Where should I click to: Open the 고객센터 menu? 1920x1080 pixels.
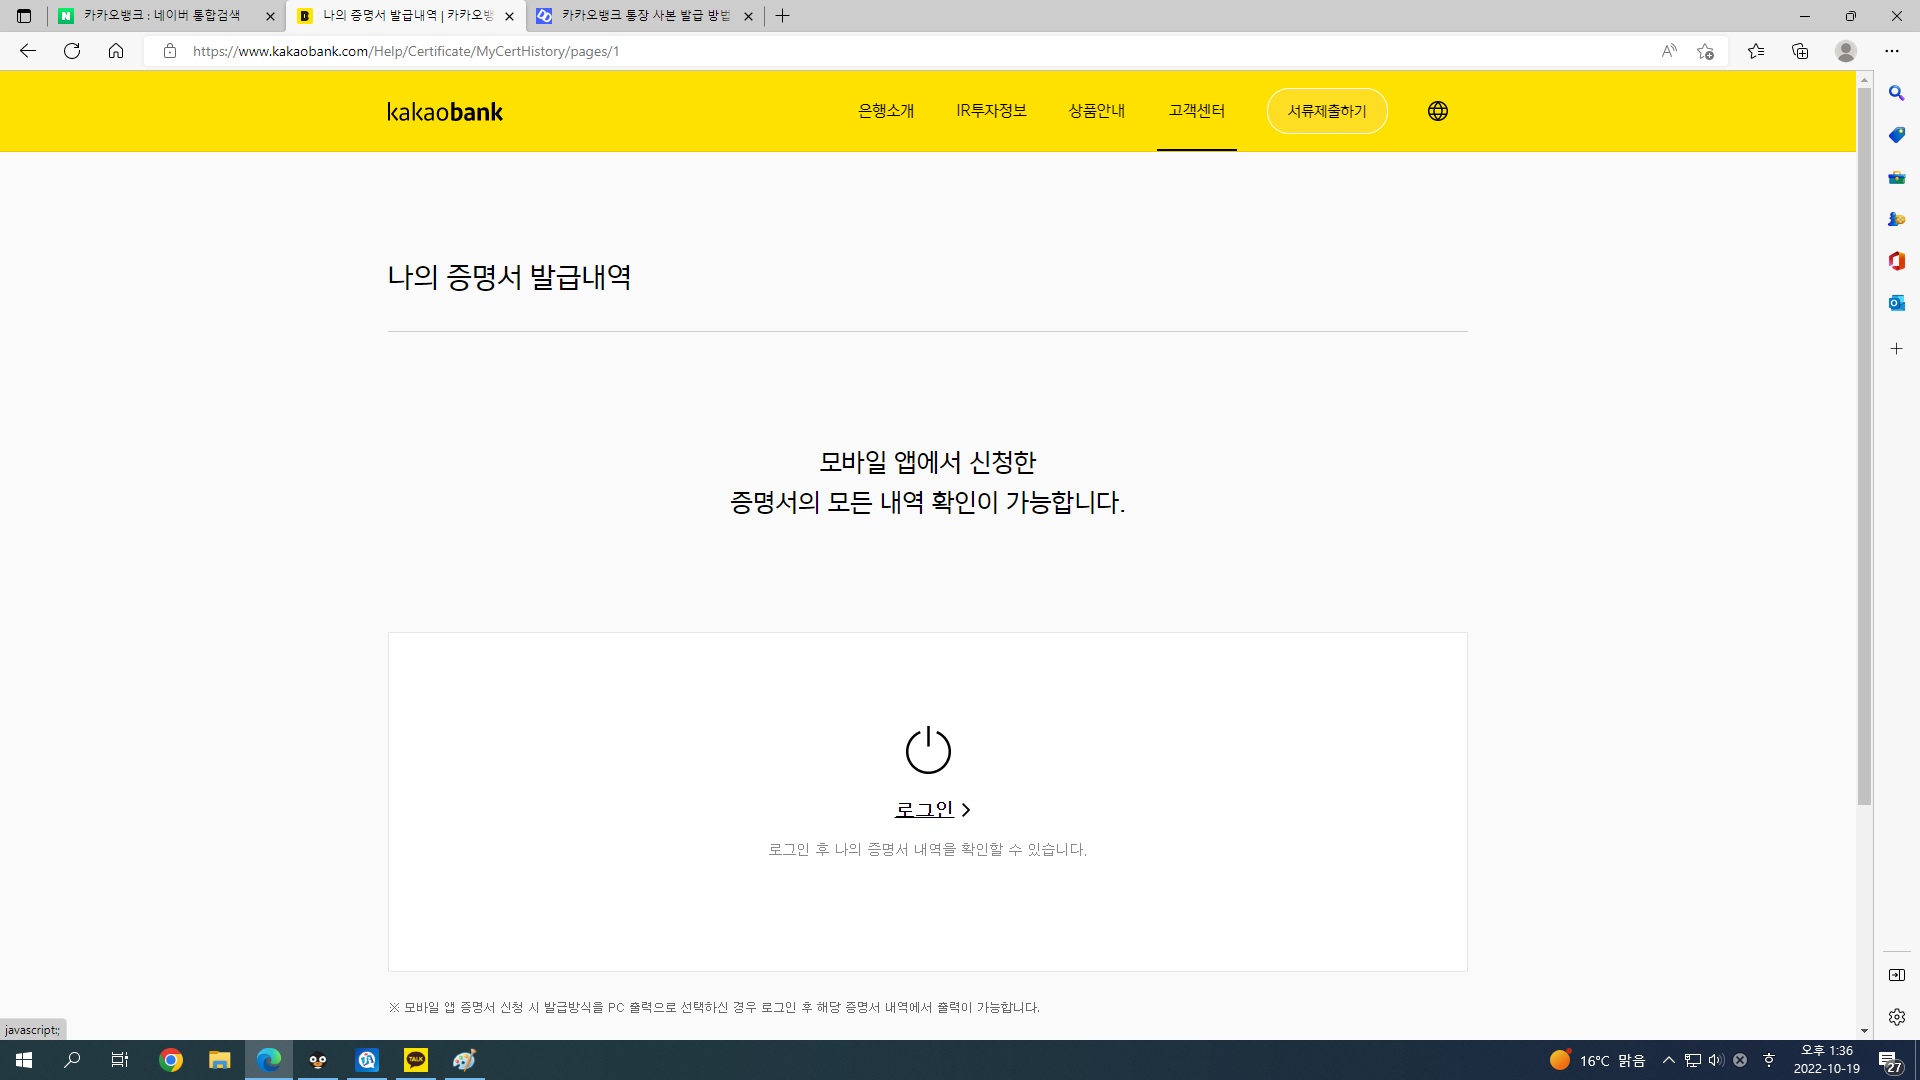pyautogui.click(x=1196, y=111)
